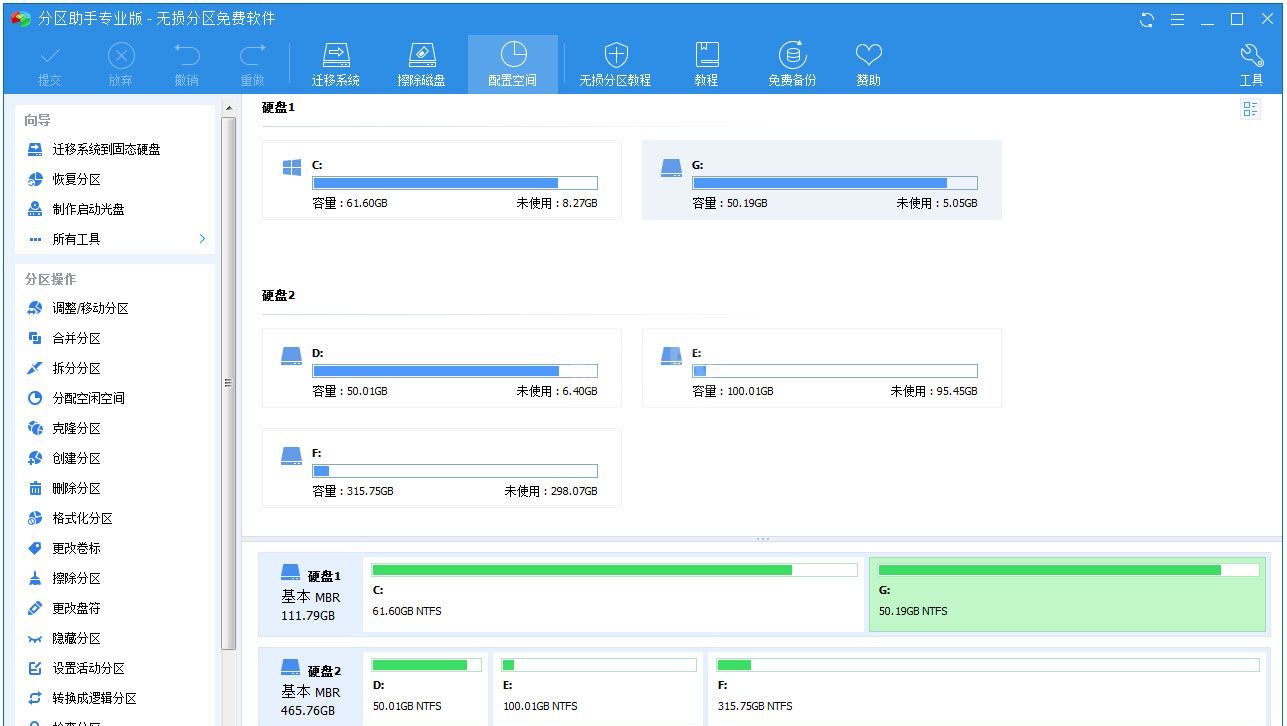Click the 向导 section header
This screenshot has width=1287, height=726.
38,120
